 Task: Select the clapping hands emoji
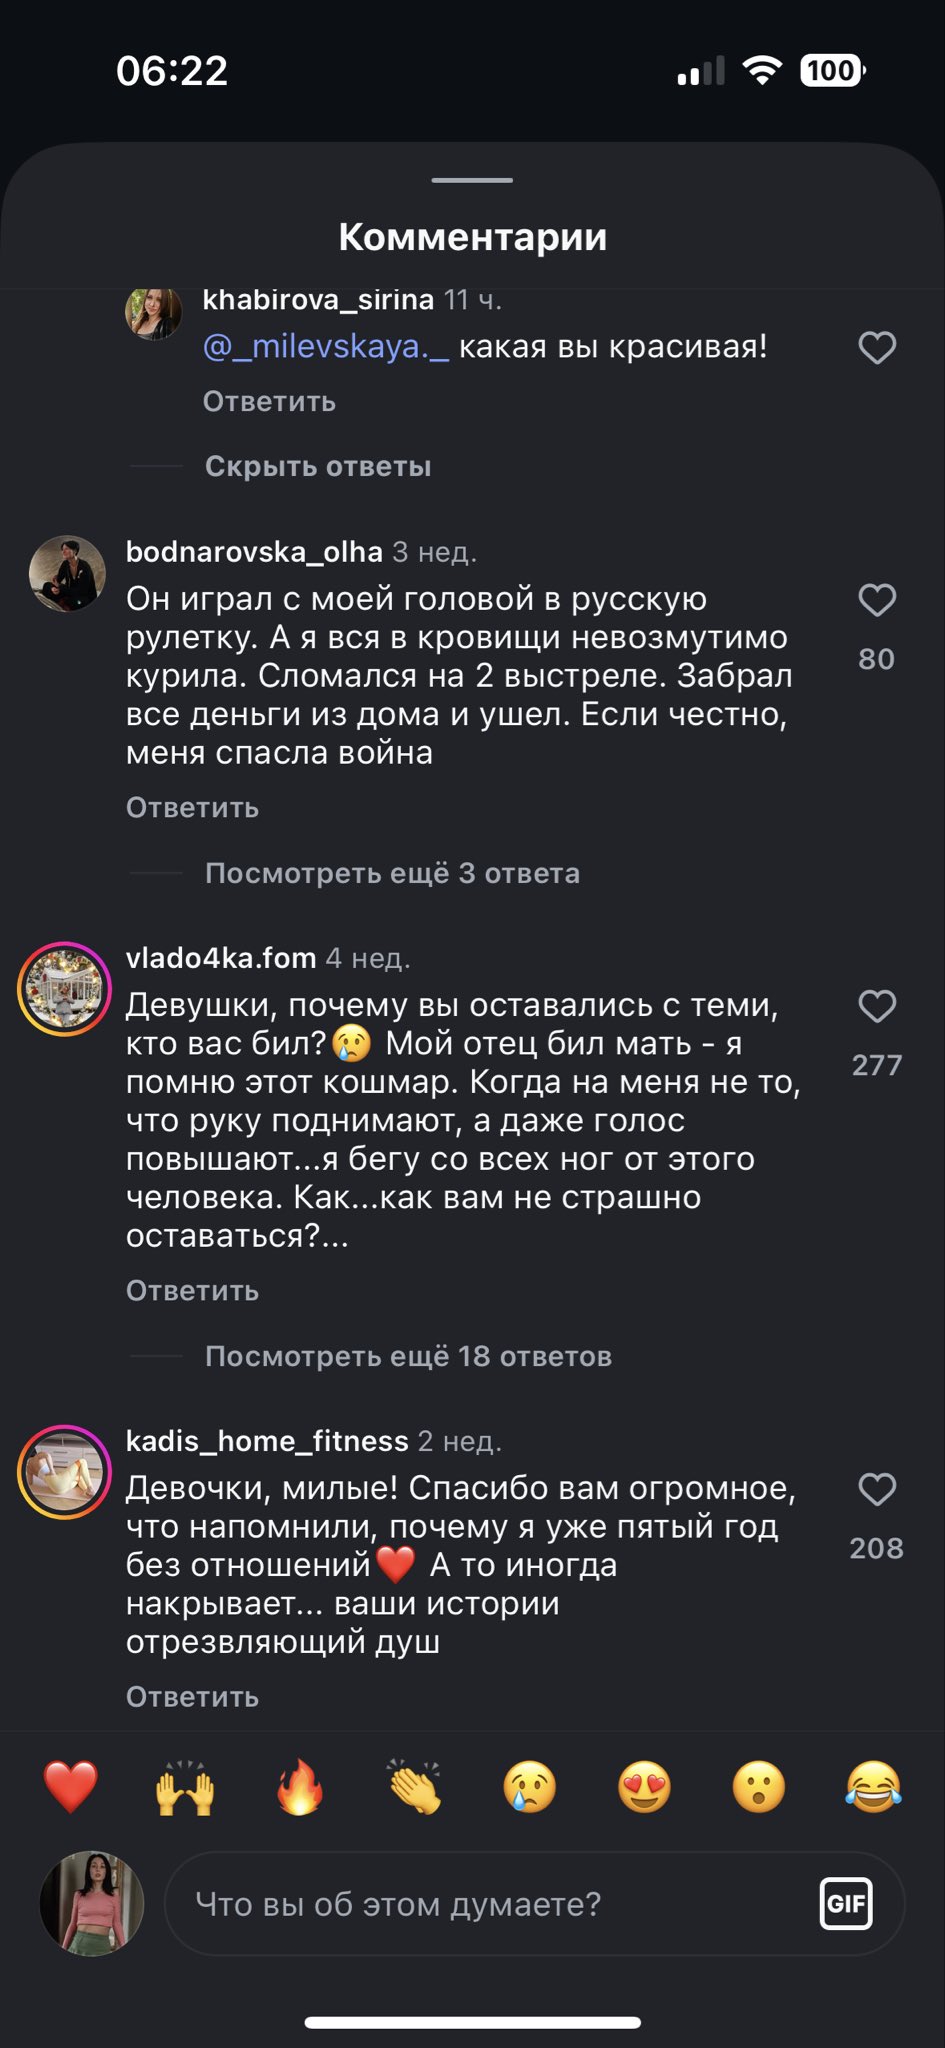click(415, 1787)
